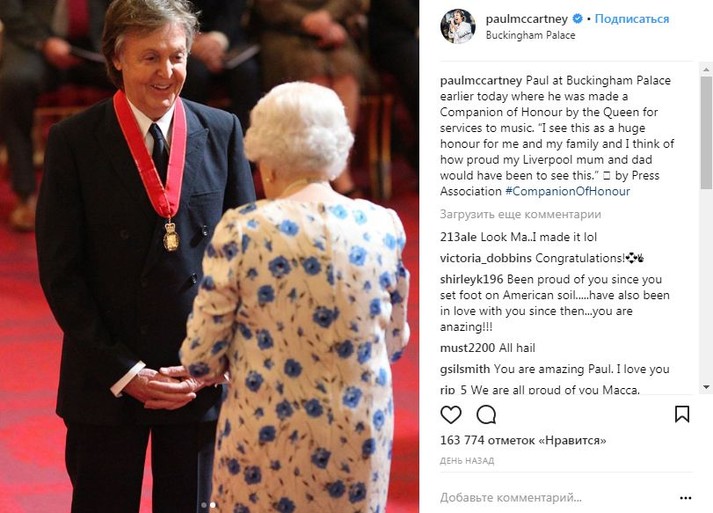Open 213ale commenter profile

click(x=458, y=237)
